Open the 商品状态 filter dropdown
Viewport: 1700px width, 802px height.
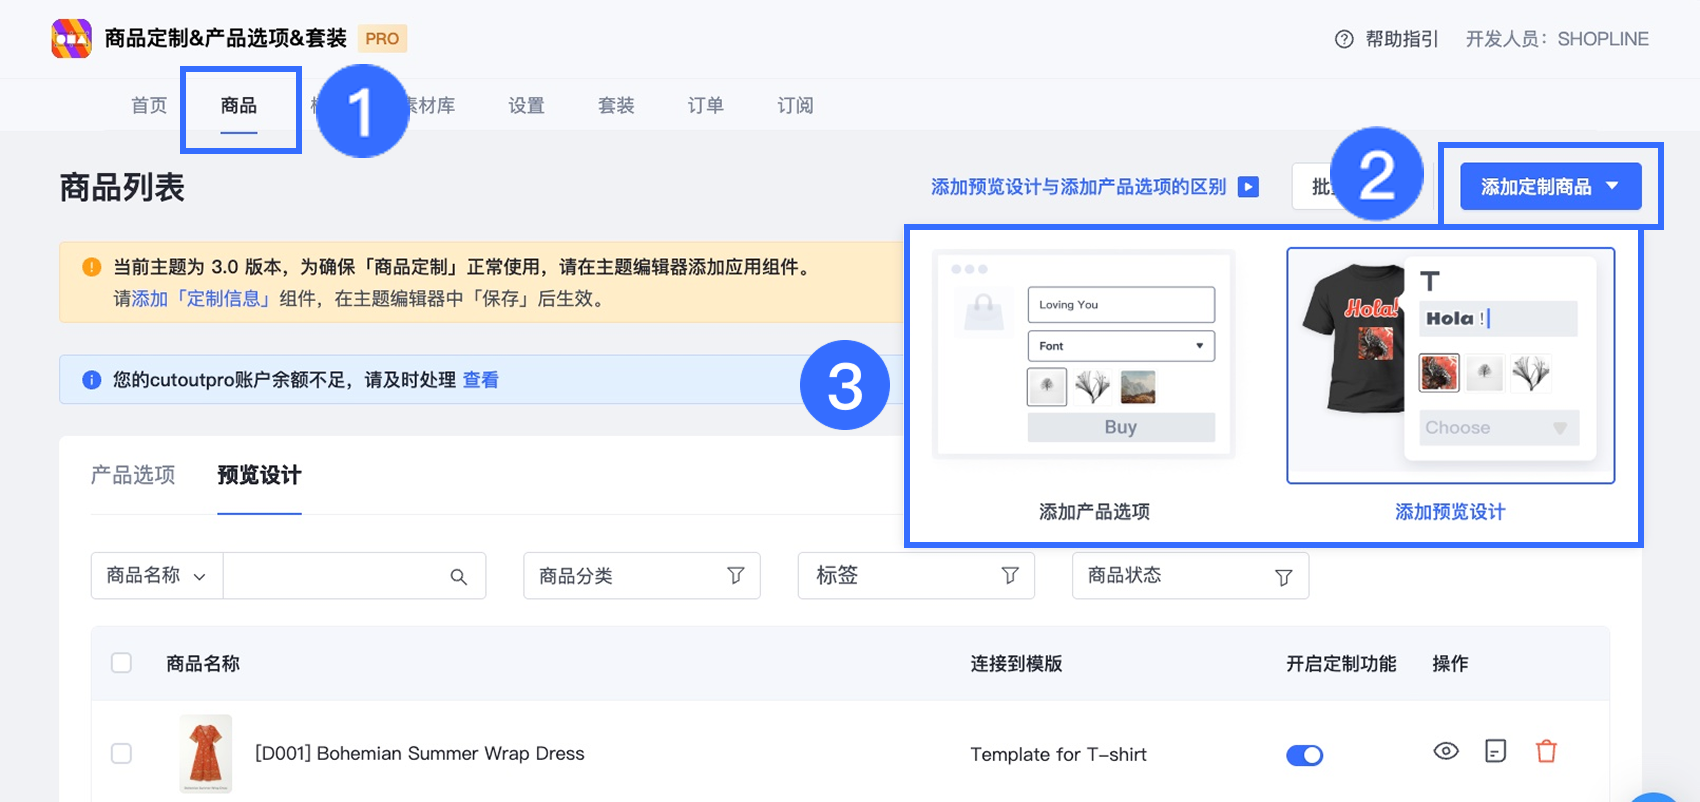point(1190,576)
